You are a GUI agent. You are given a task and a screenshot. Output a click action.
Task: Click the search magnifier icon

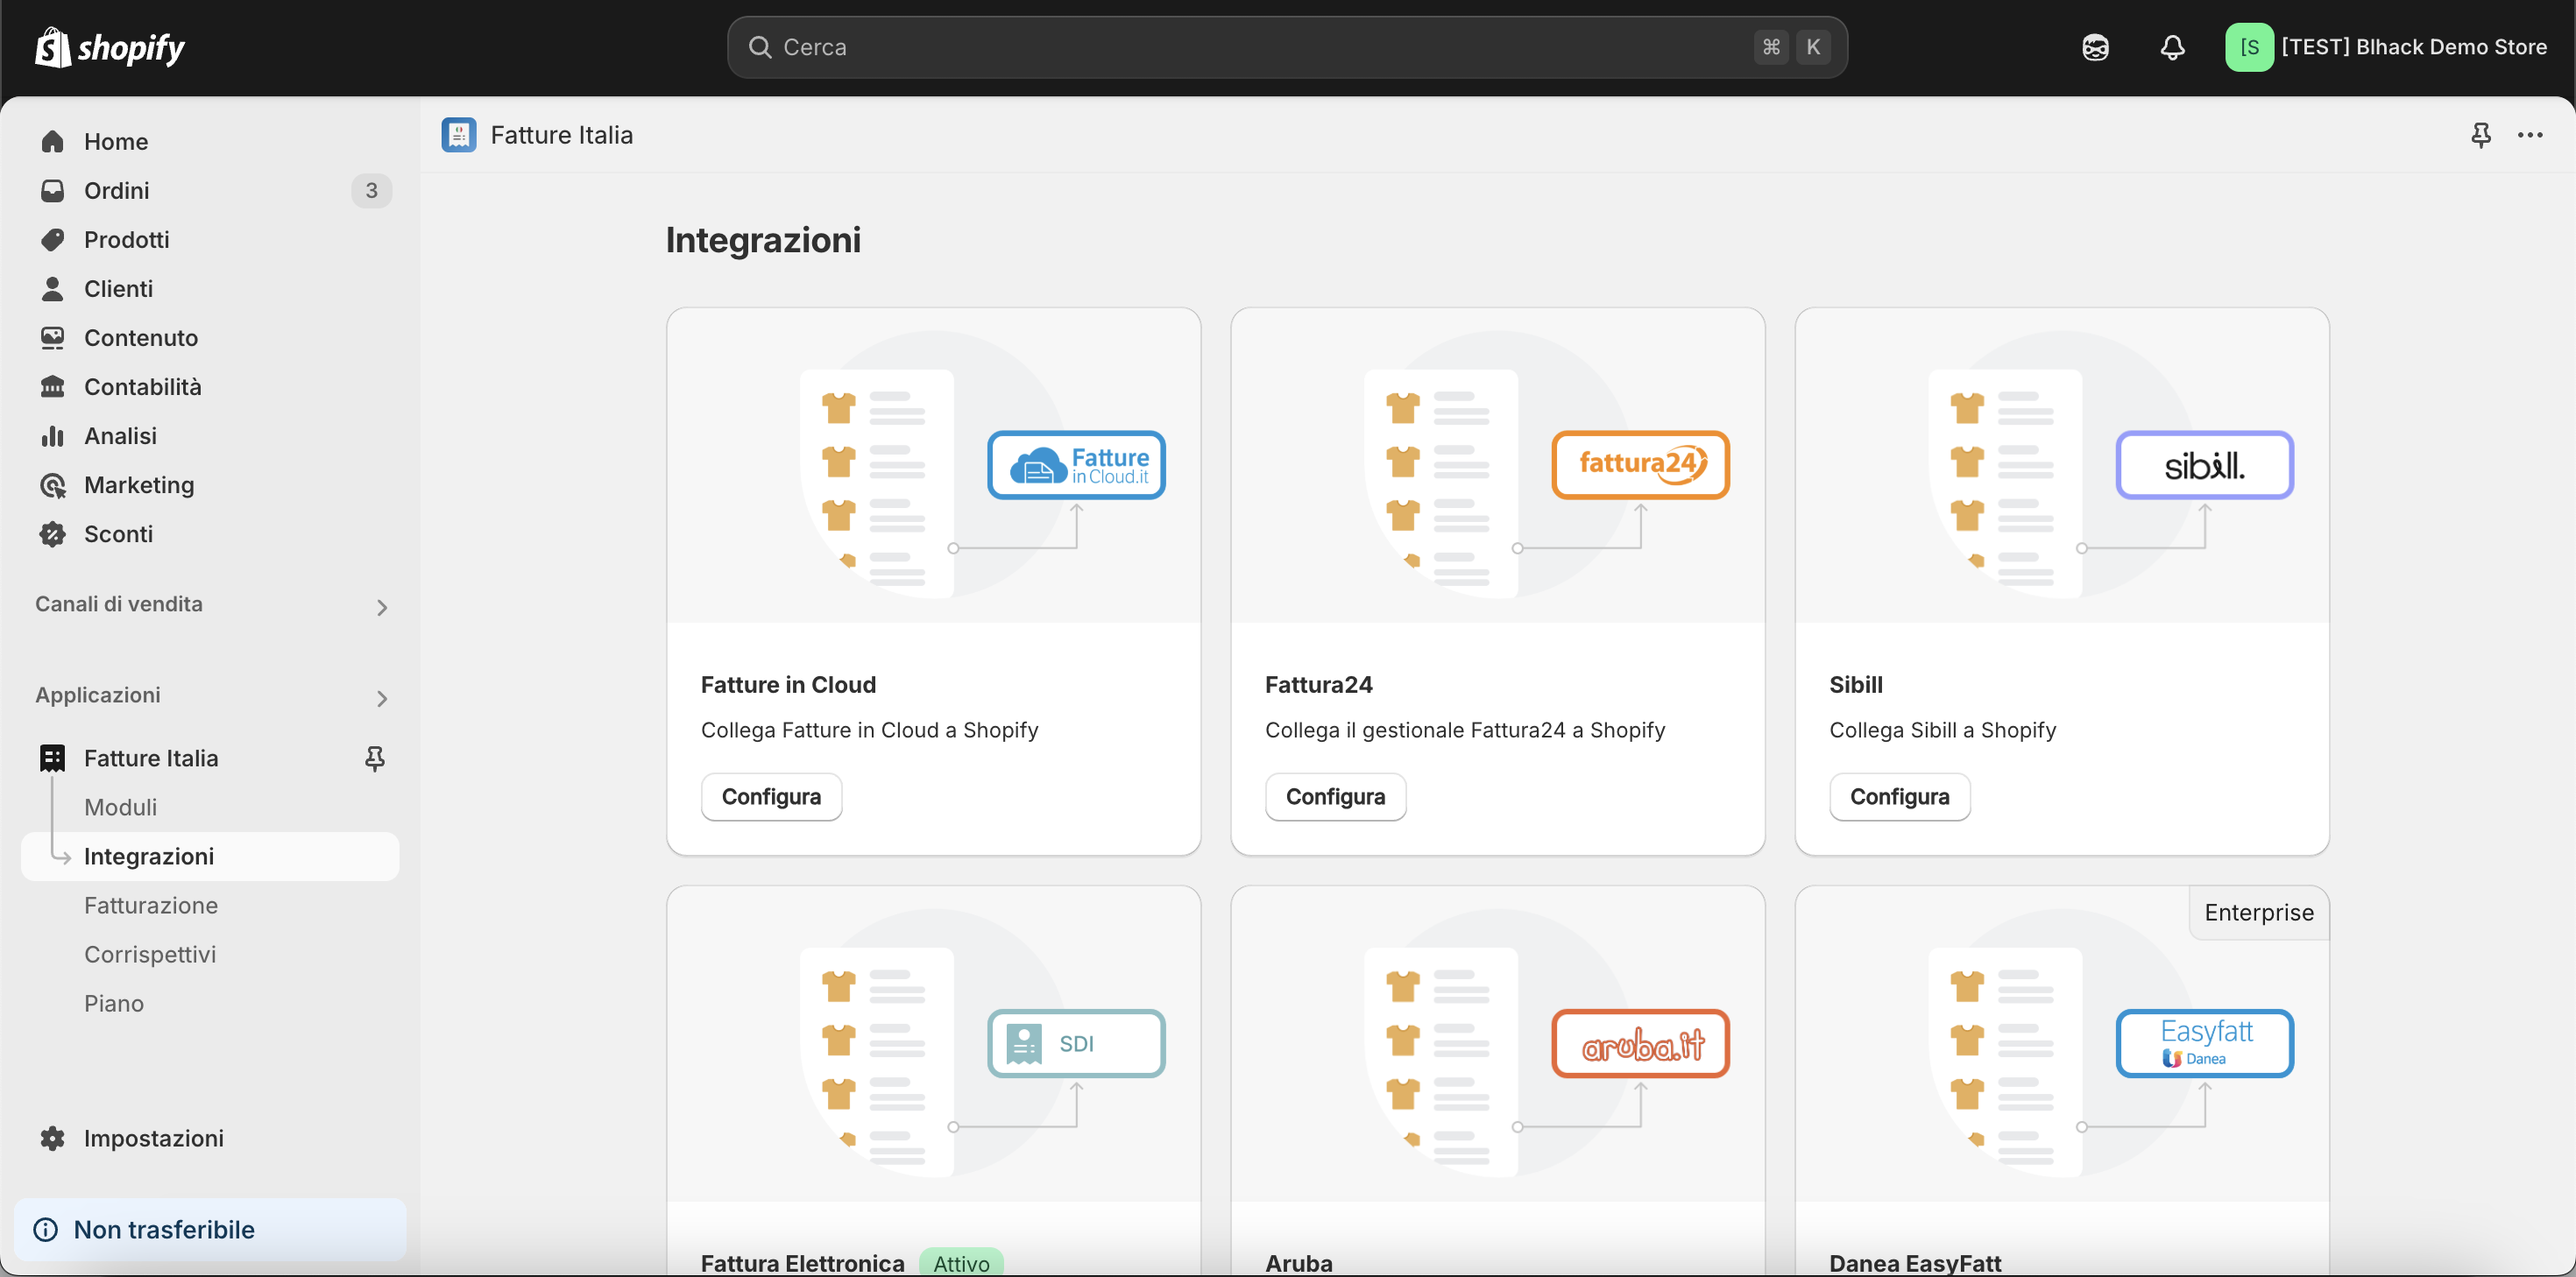760,47
